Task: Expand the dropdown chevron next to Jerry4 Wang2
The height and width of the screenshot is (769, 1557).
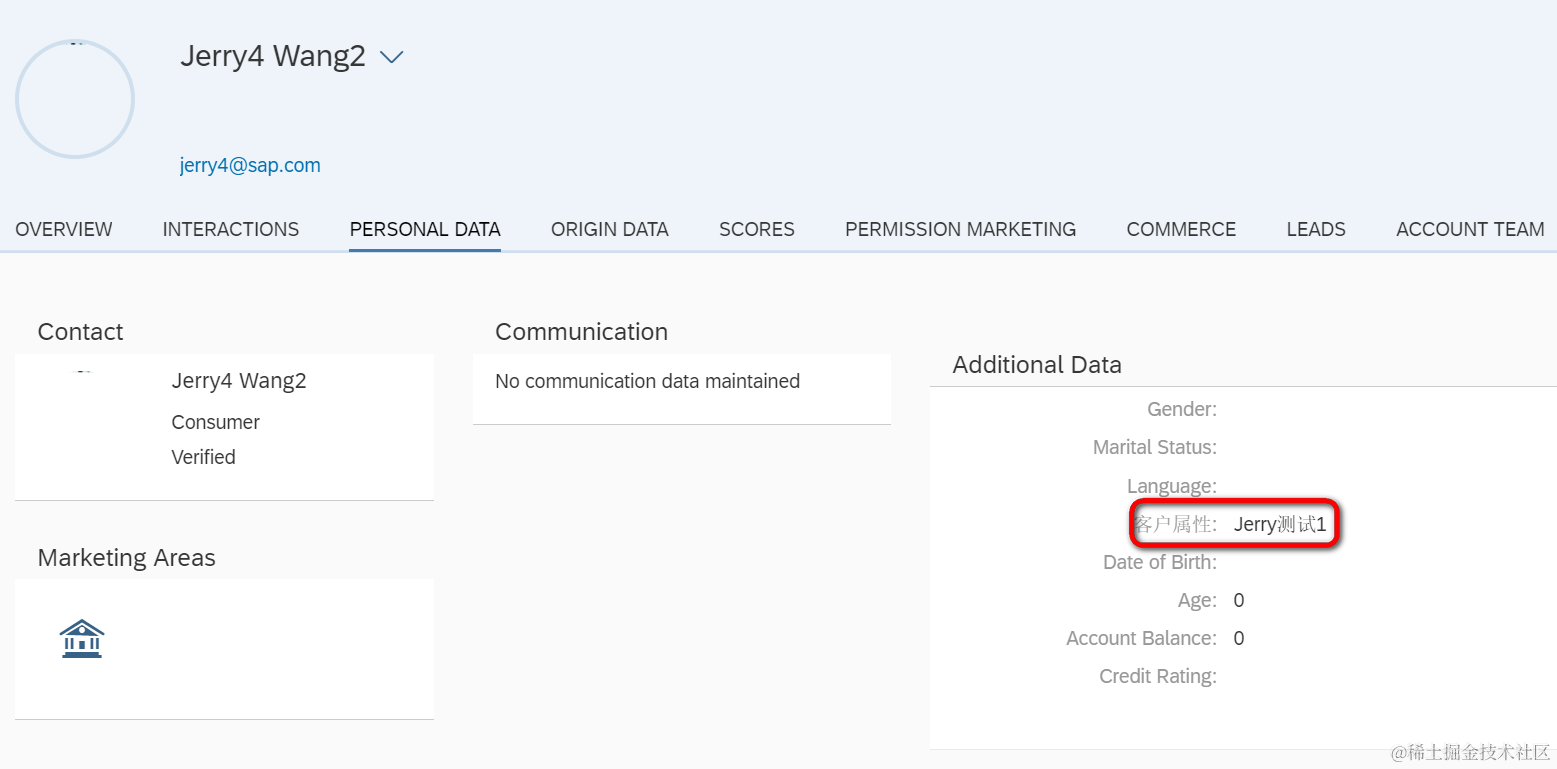Action: point(392,57)
